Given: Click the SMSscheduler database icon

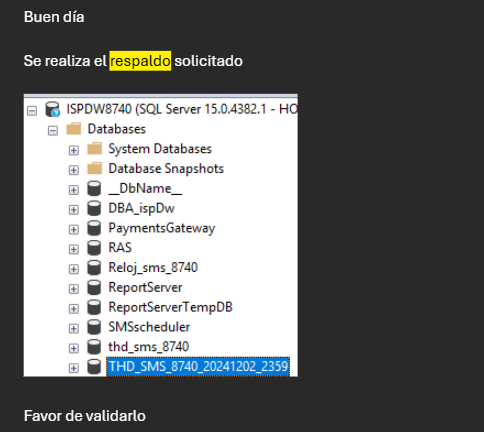Looking at the screenshot, I should [94, 327].
